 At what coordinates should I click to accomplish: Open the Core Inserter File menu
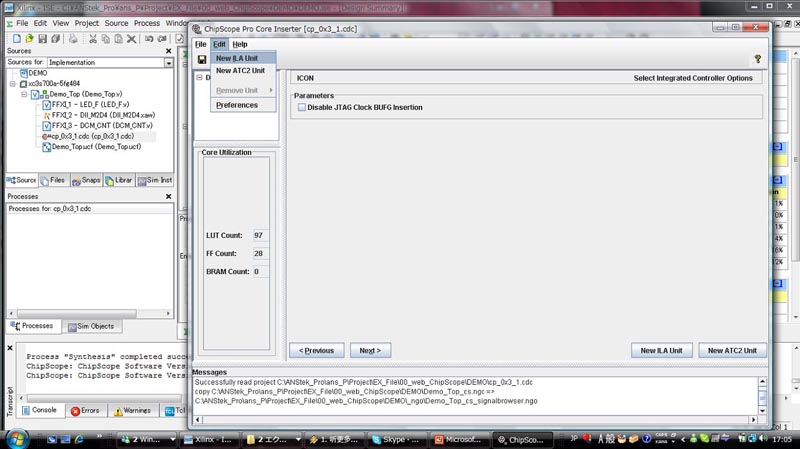(201, 44)
